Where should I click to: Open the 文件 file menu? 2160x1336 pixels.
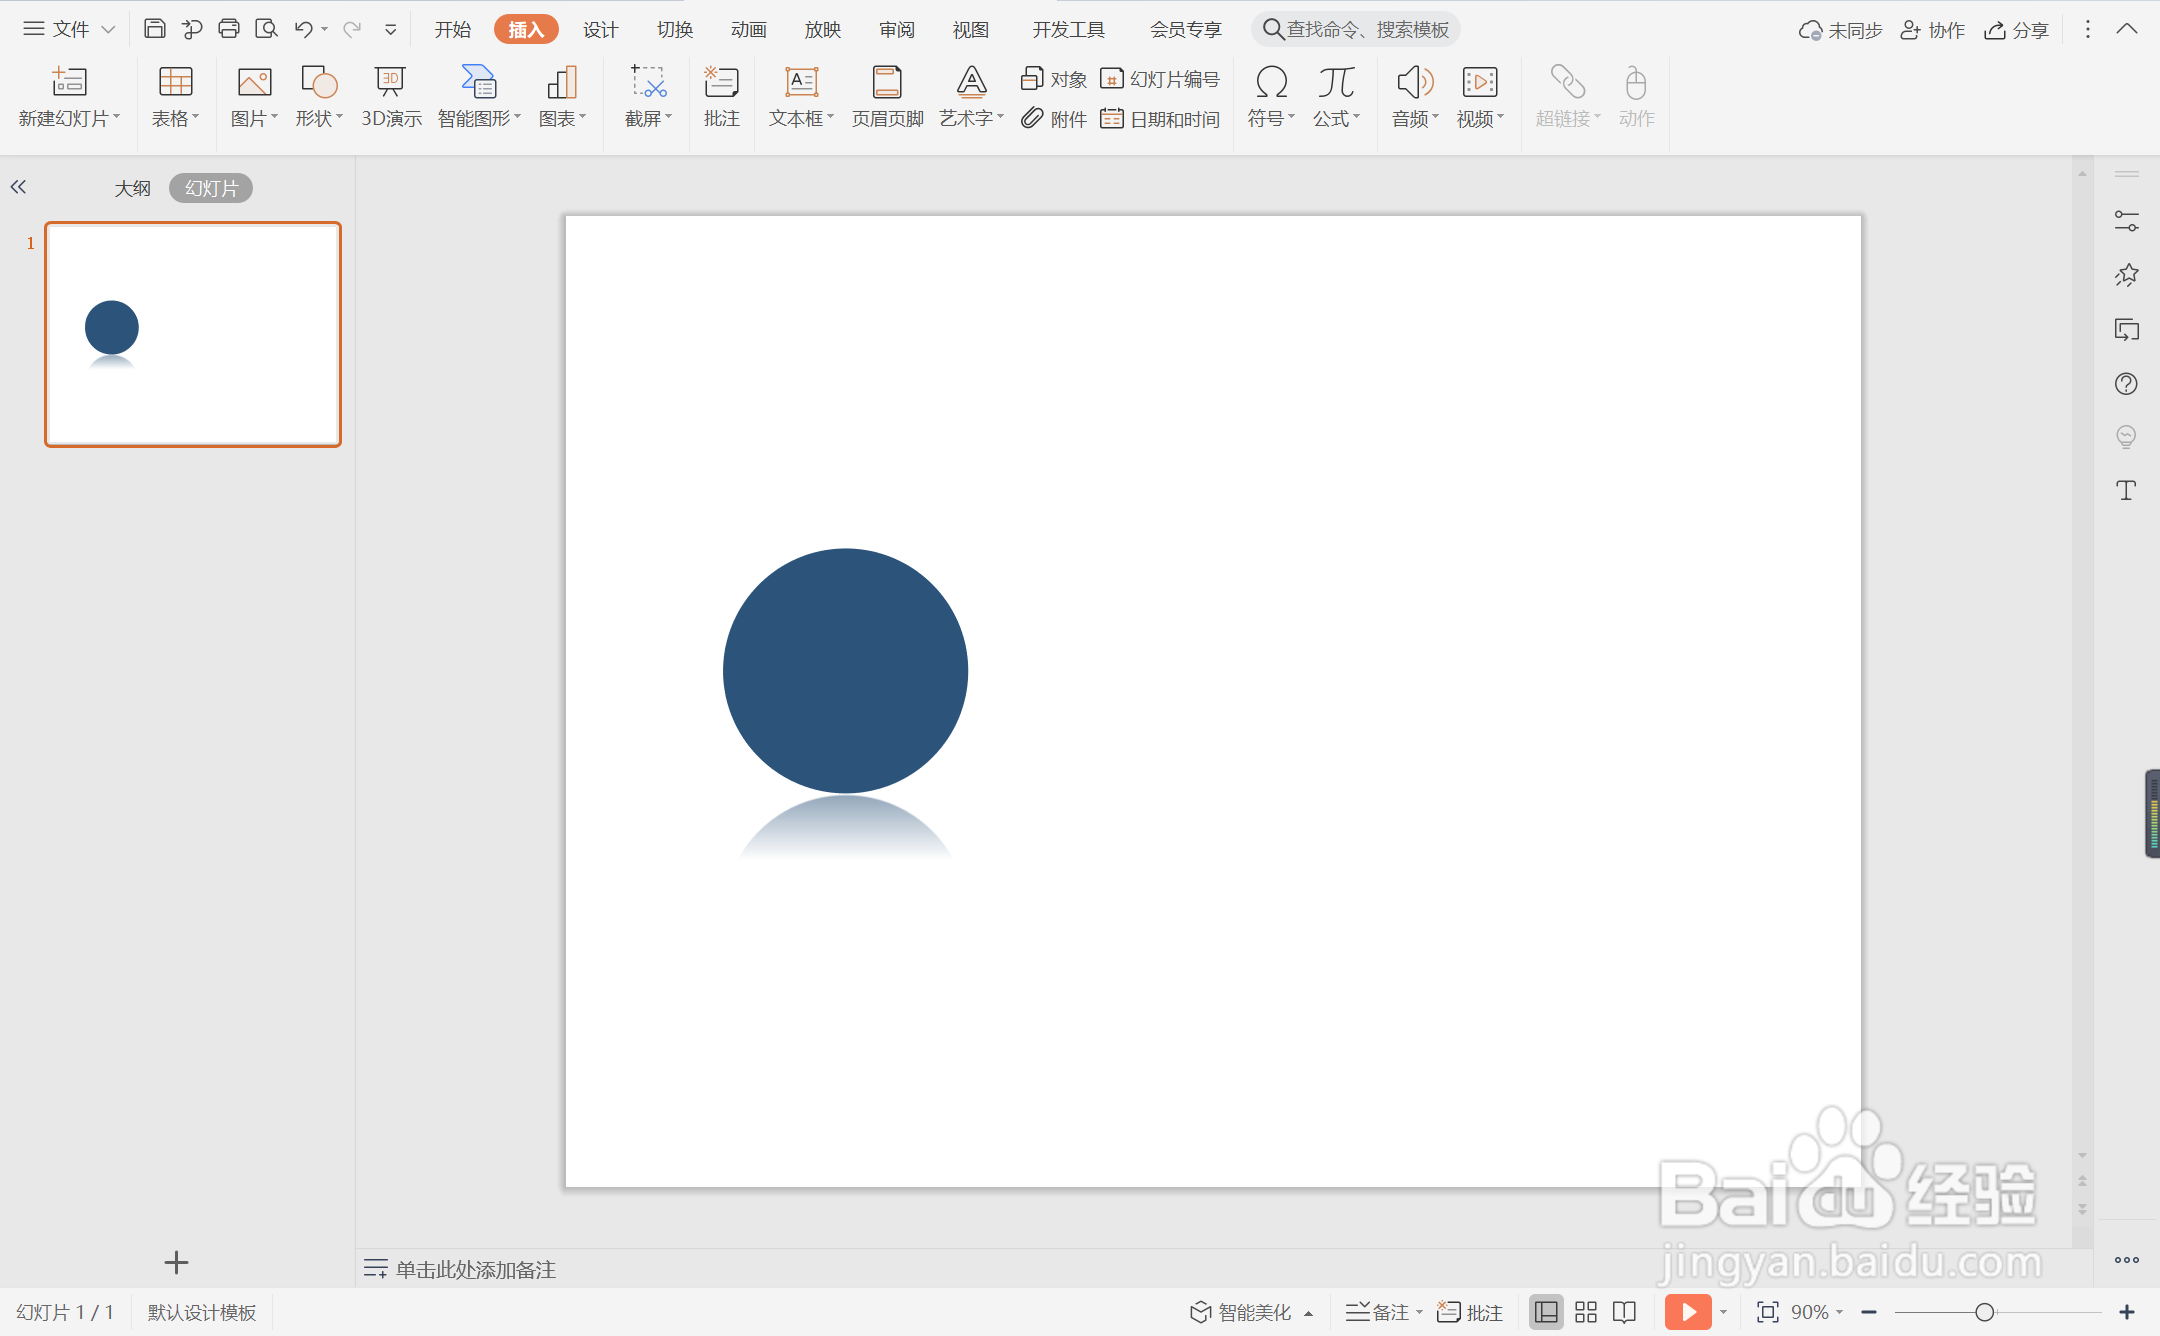(x=69, y=29)
